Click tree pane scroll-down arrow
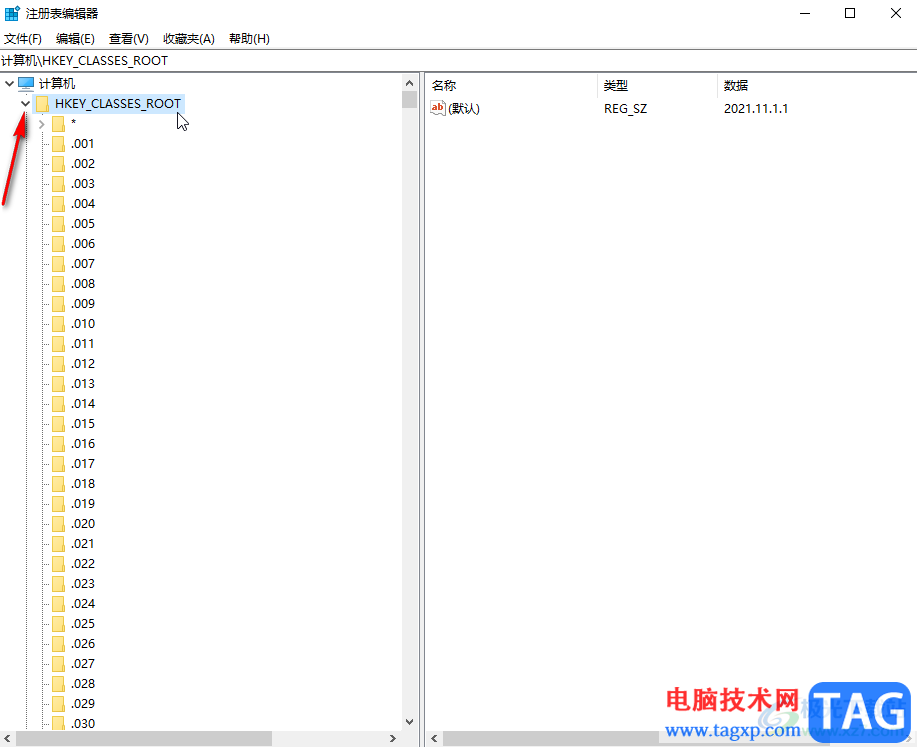 [409, 722]
